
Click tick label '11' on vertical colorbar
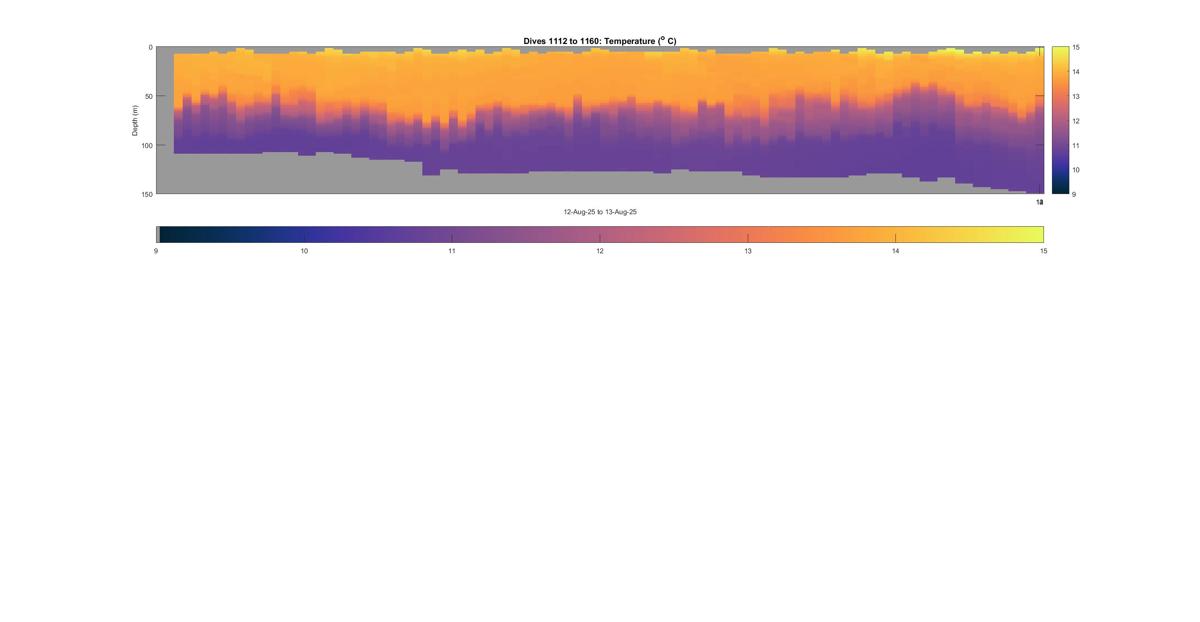1075,146
